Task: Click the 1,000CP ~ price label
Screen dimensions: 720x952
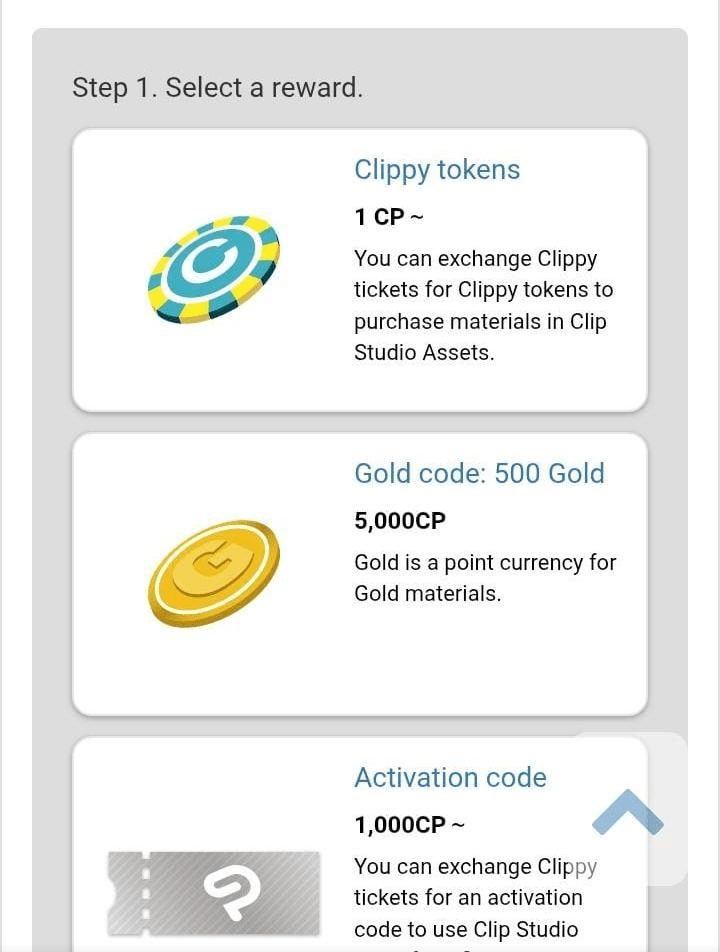Action: point(409,825)
